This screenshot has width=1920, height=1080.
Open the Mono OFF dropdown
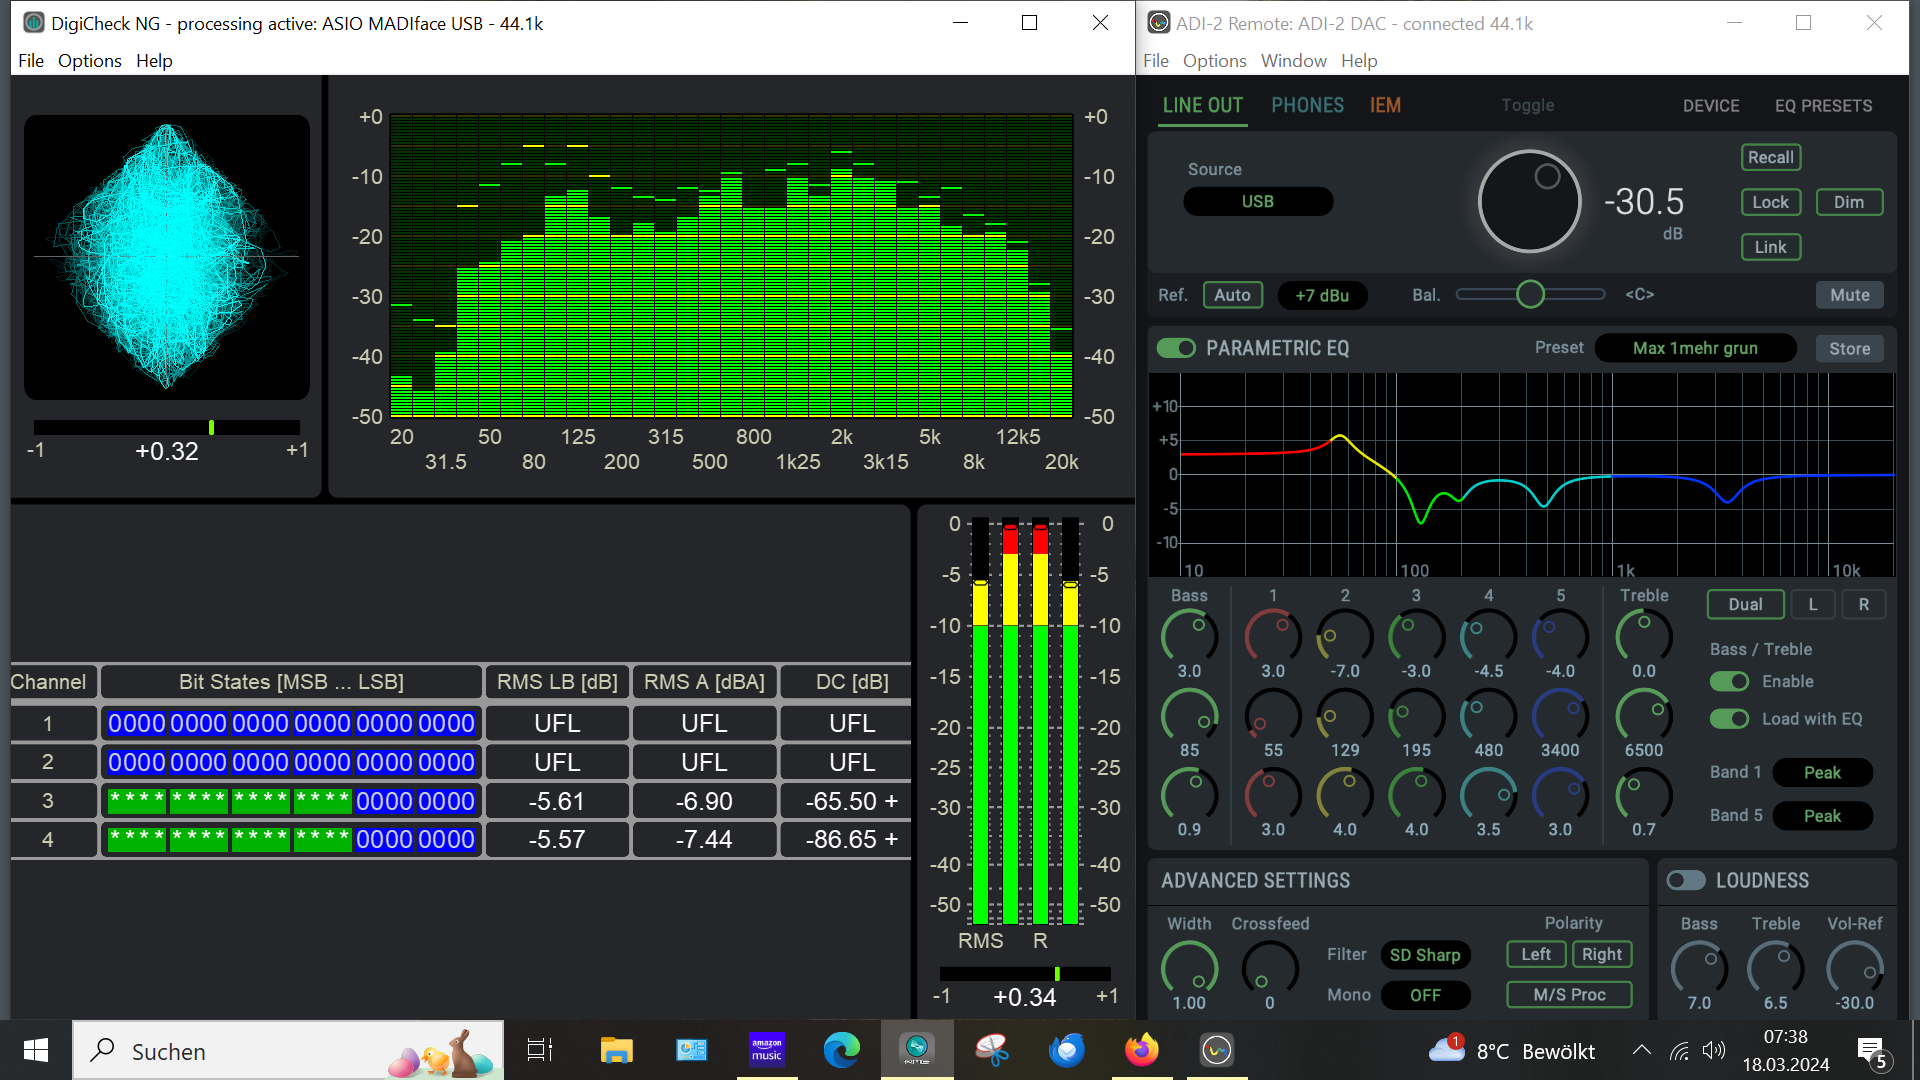1425,995
